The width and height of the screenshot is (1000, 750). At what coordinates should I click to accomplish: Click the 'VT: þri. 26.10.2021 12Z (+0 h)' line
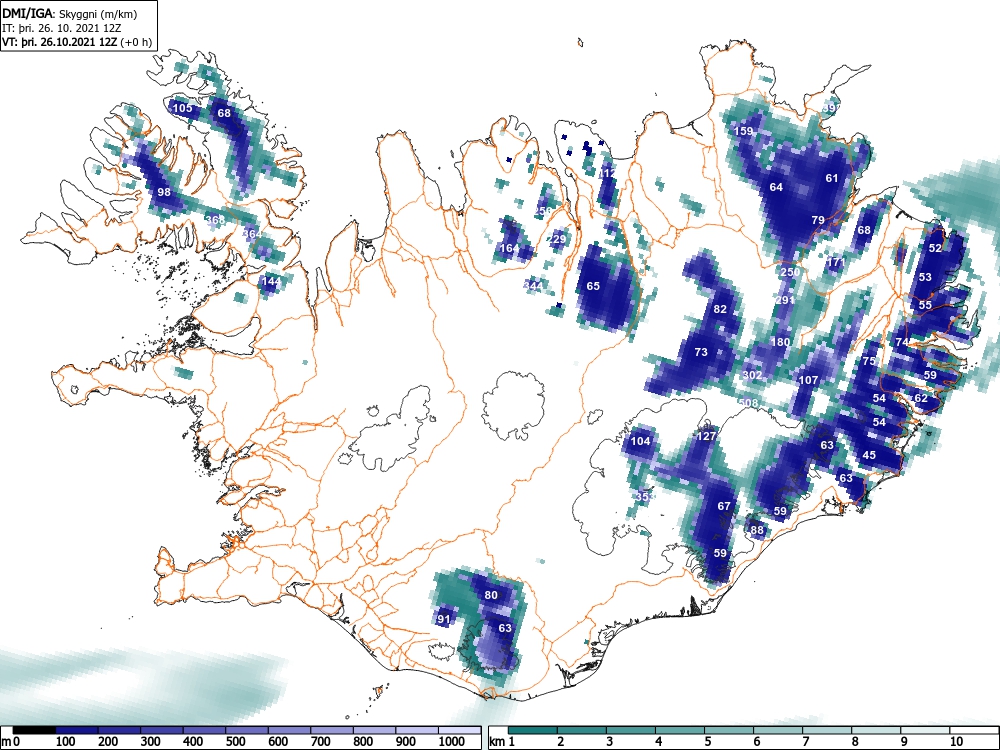pyautogui.click(x=77, y=41)
